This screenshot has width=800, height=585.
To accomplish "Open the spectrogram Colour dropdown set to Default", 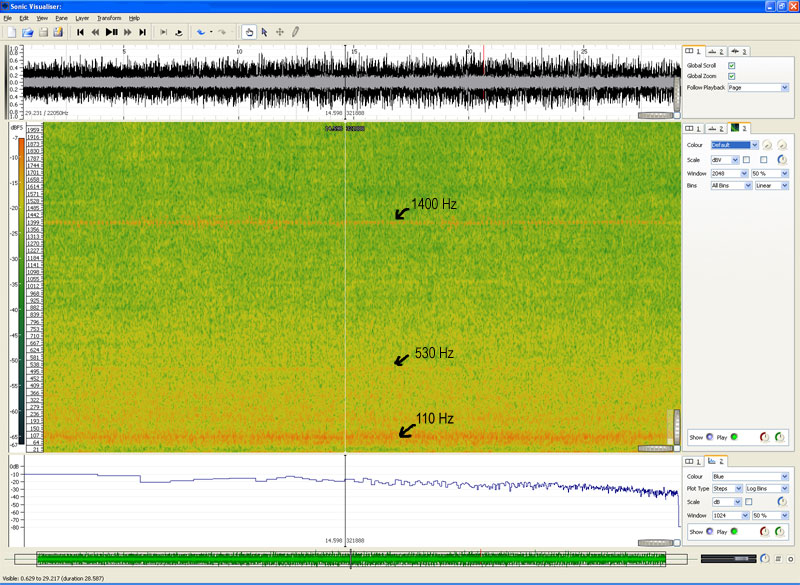I will pyautogui.click(x=735, y=145).
